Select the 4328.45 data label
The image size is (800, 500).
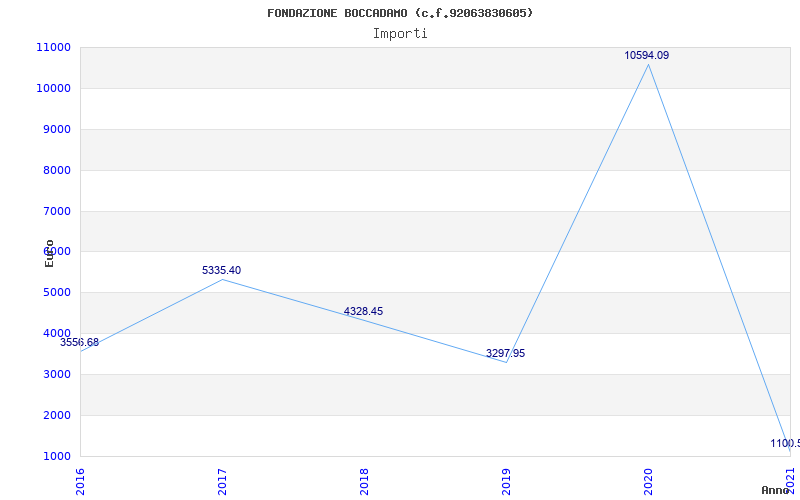(x=363, y=311)
